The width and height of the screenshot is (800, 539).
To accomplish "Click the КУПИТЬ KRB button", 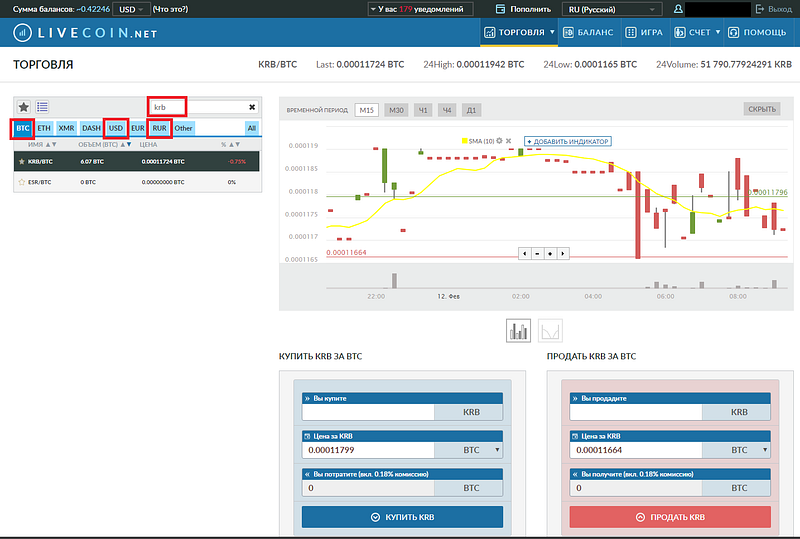I will (402, 517).
